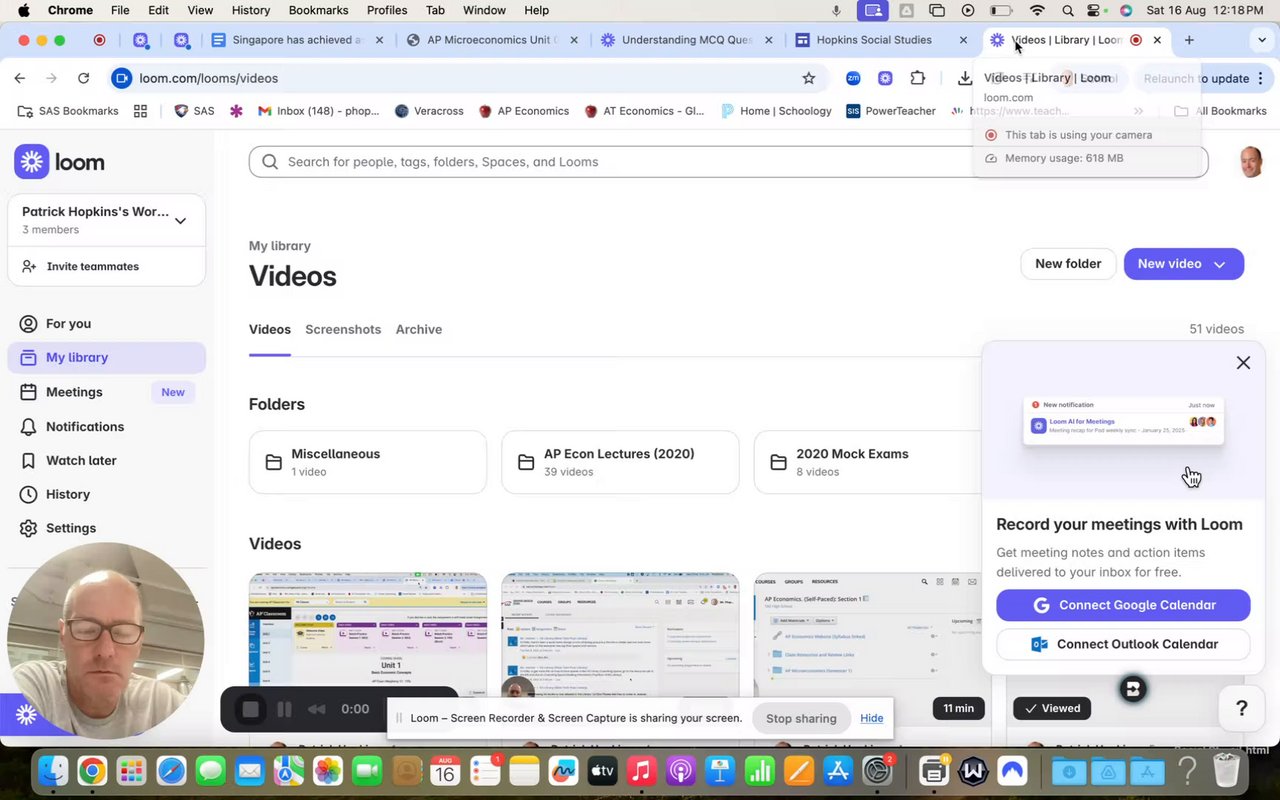
Task: Select the Videos tab in My library
Action: pos(270,329)
